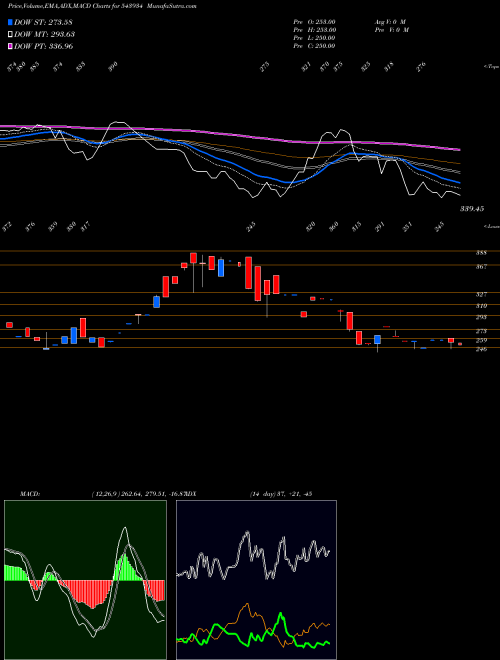Click the MACD: panel heading
500x660 pixels.
click(29, 494)
